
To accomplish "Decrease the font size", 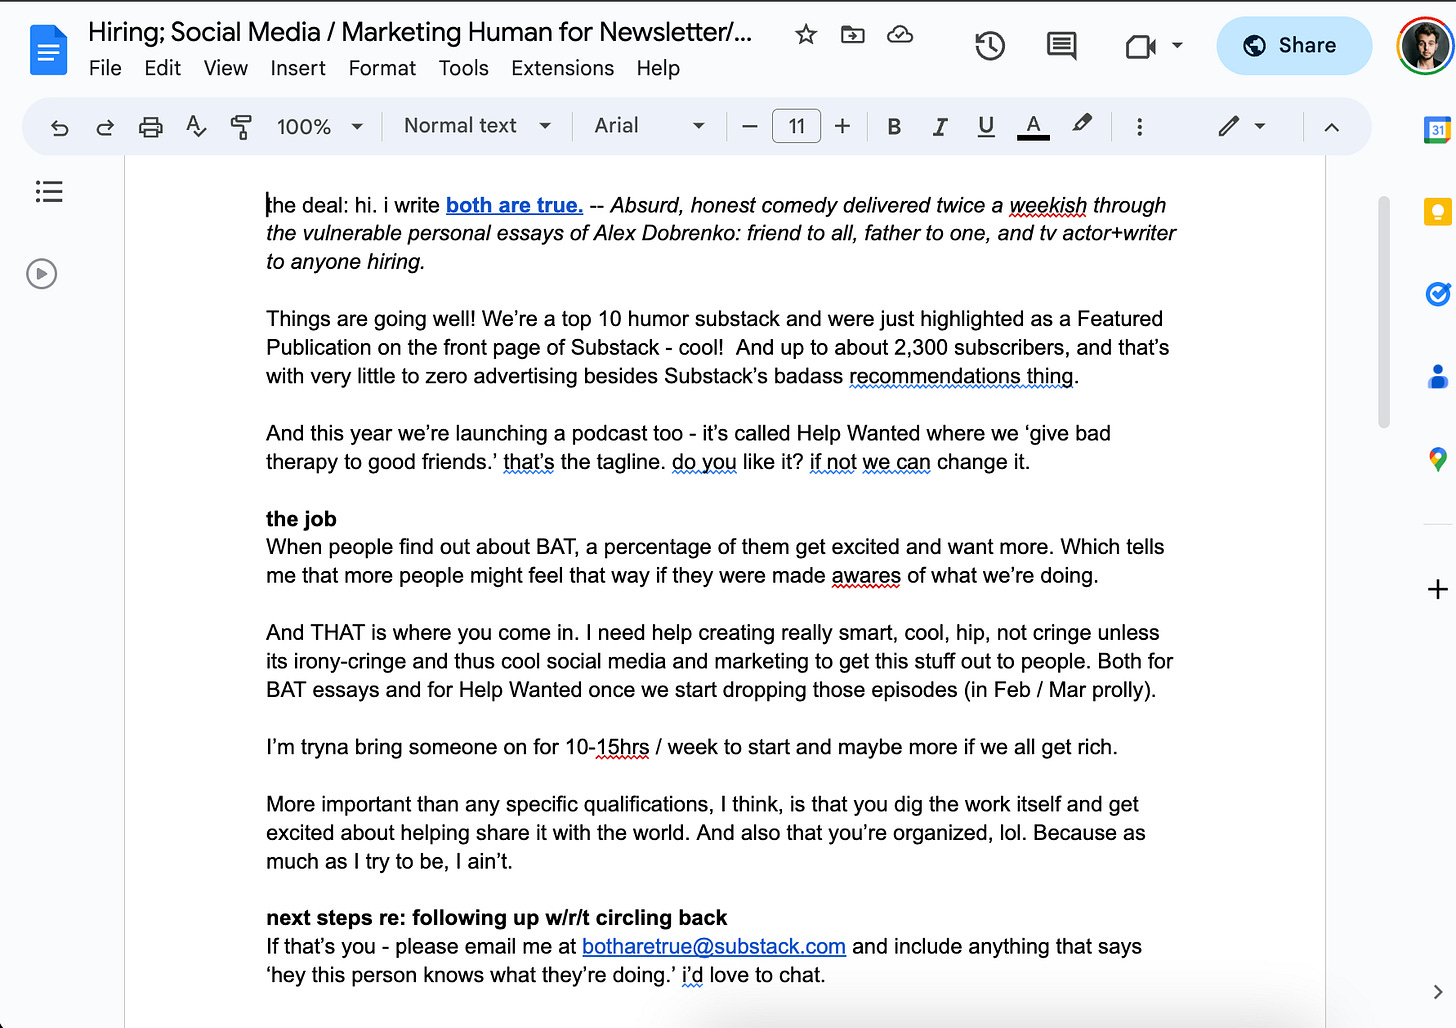I will [x=750, y=127].
